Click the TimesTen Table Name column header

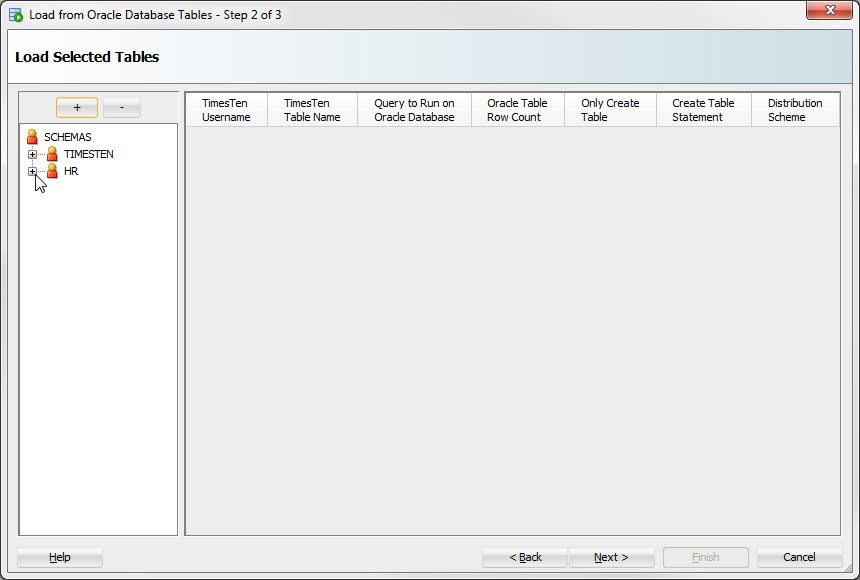tap(313, 110)
